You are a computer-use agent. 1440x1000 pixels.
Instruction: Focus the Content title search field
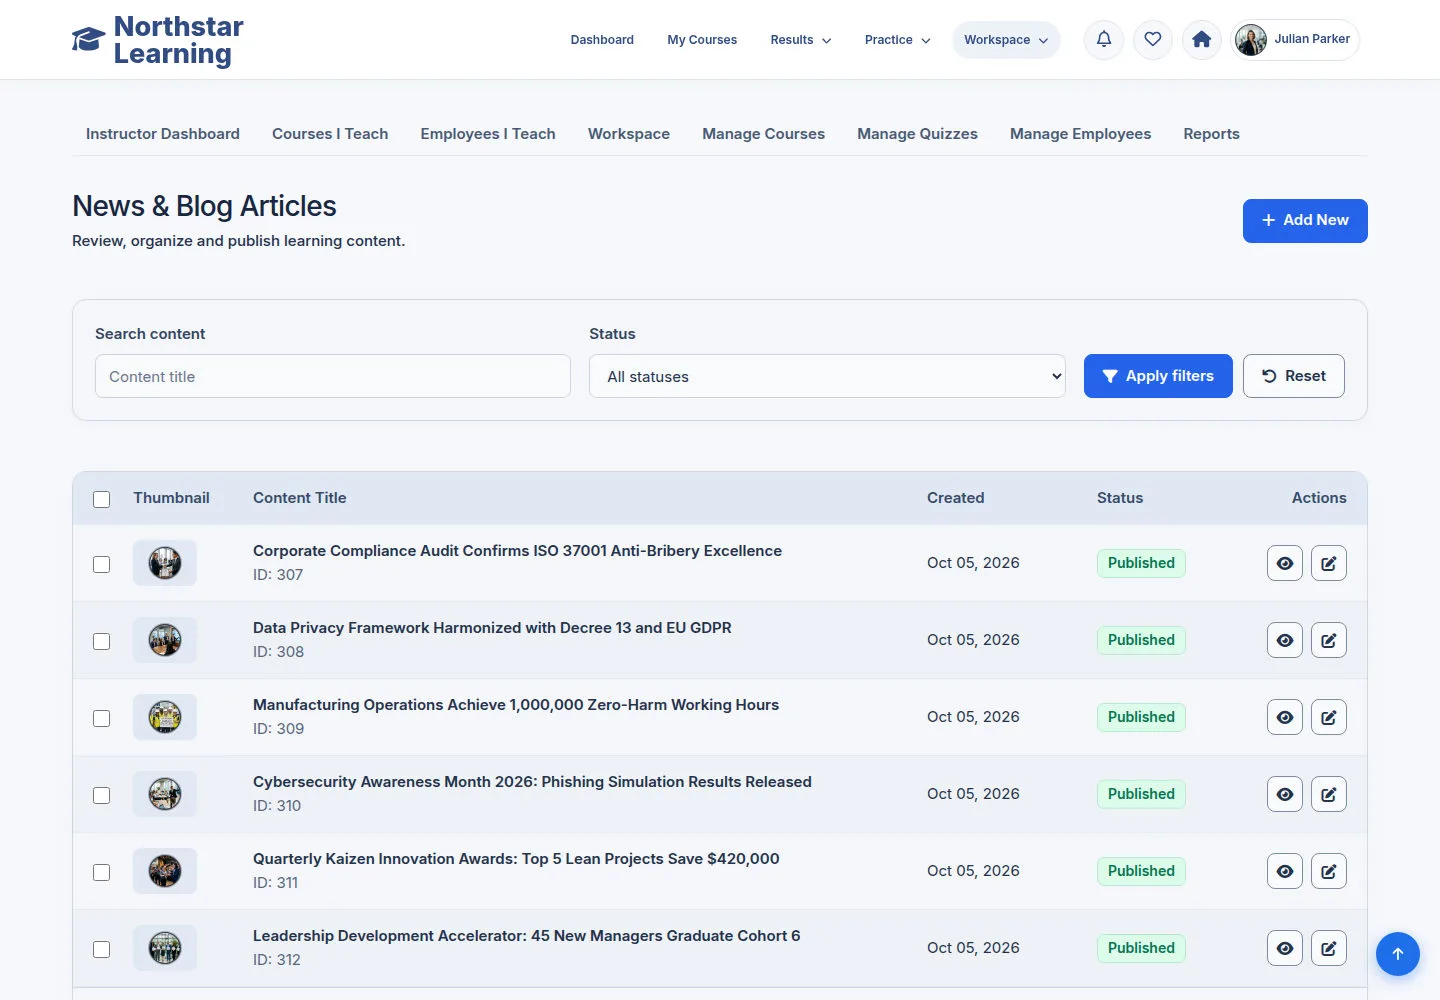pyautogui.click(x=333, y=376)
